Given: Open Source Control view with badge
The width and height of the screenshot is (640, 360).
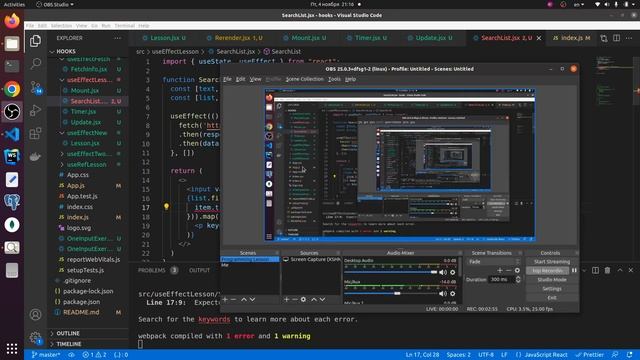Looking at the screenshot, I should point(36,87).
